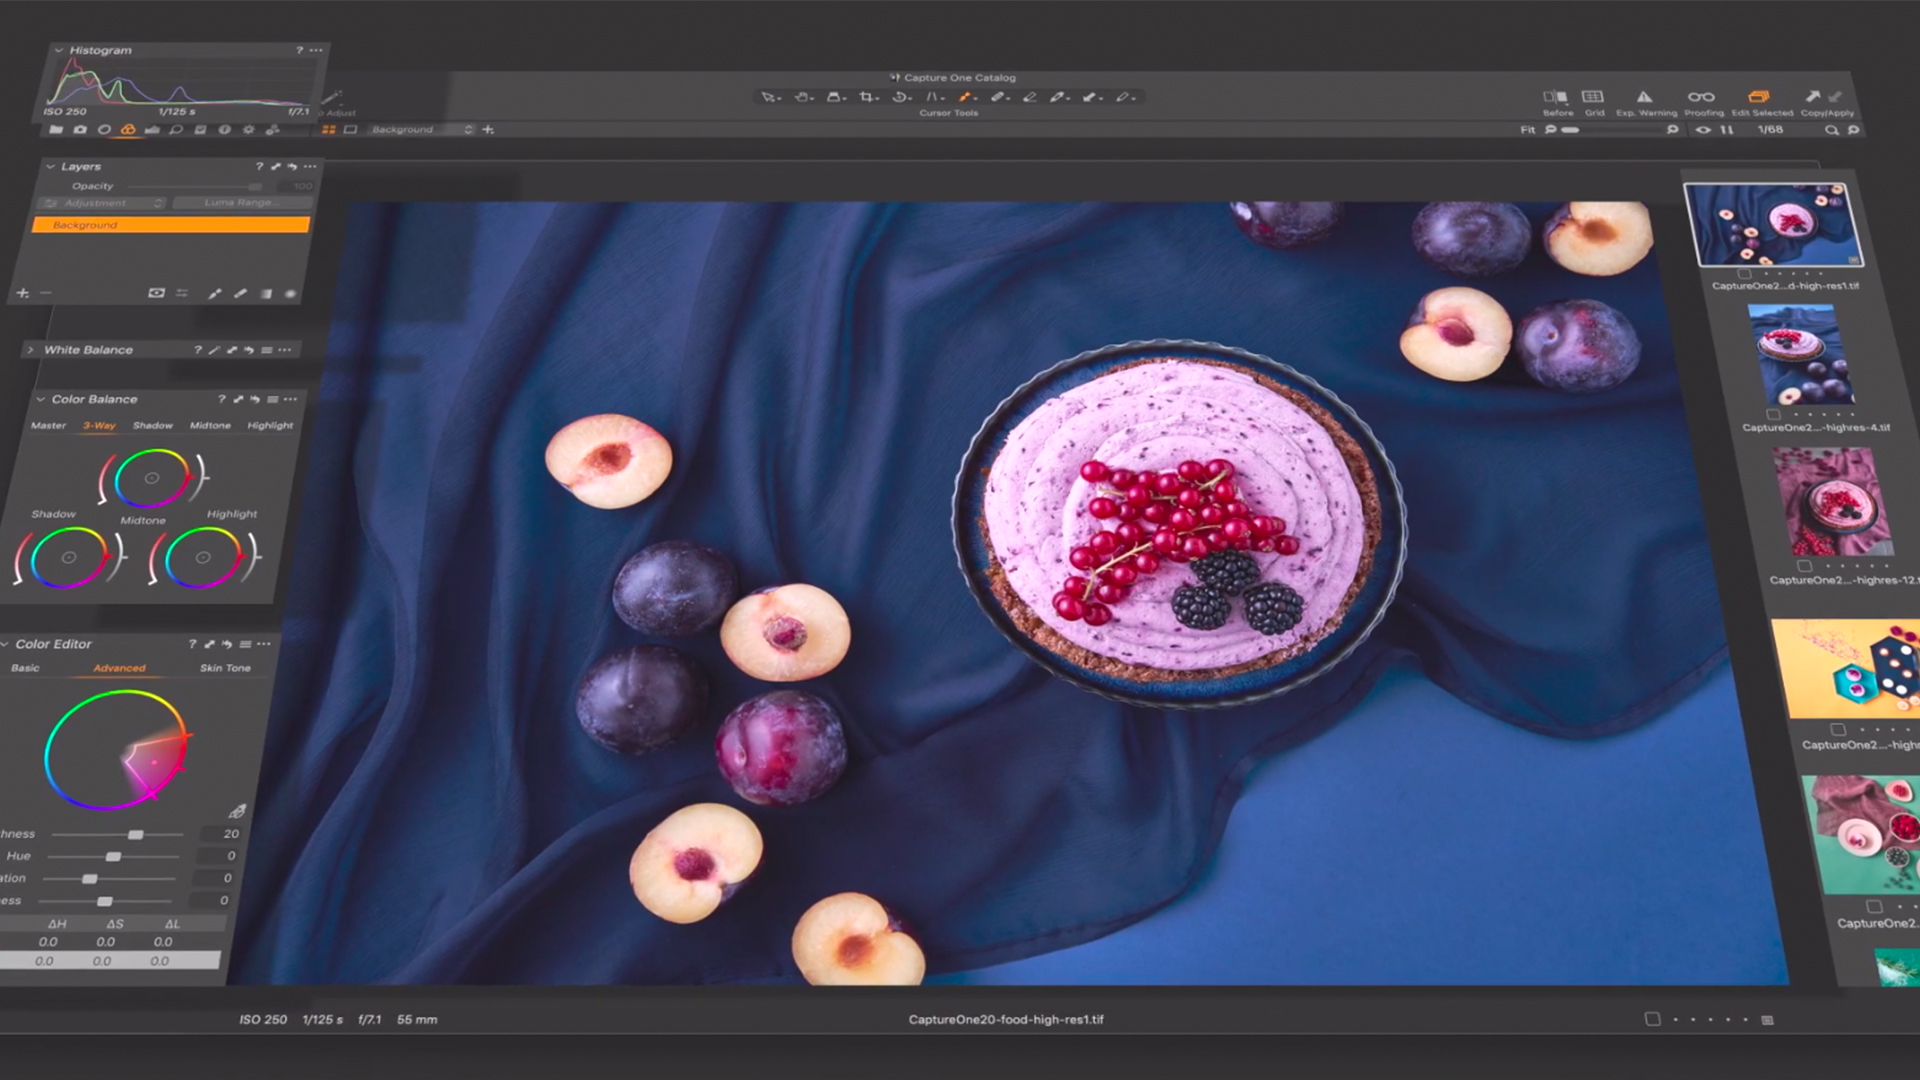Viewport: 1920px width, 1080px height.
Task: Open the Shadow tab in Color Balance
Action: coord(154,425)
